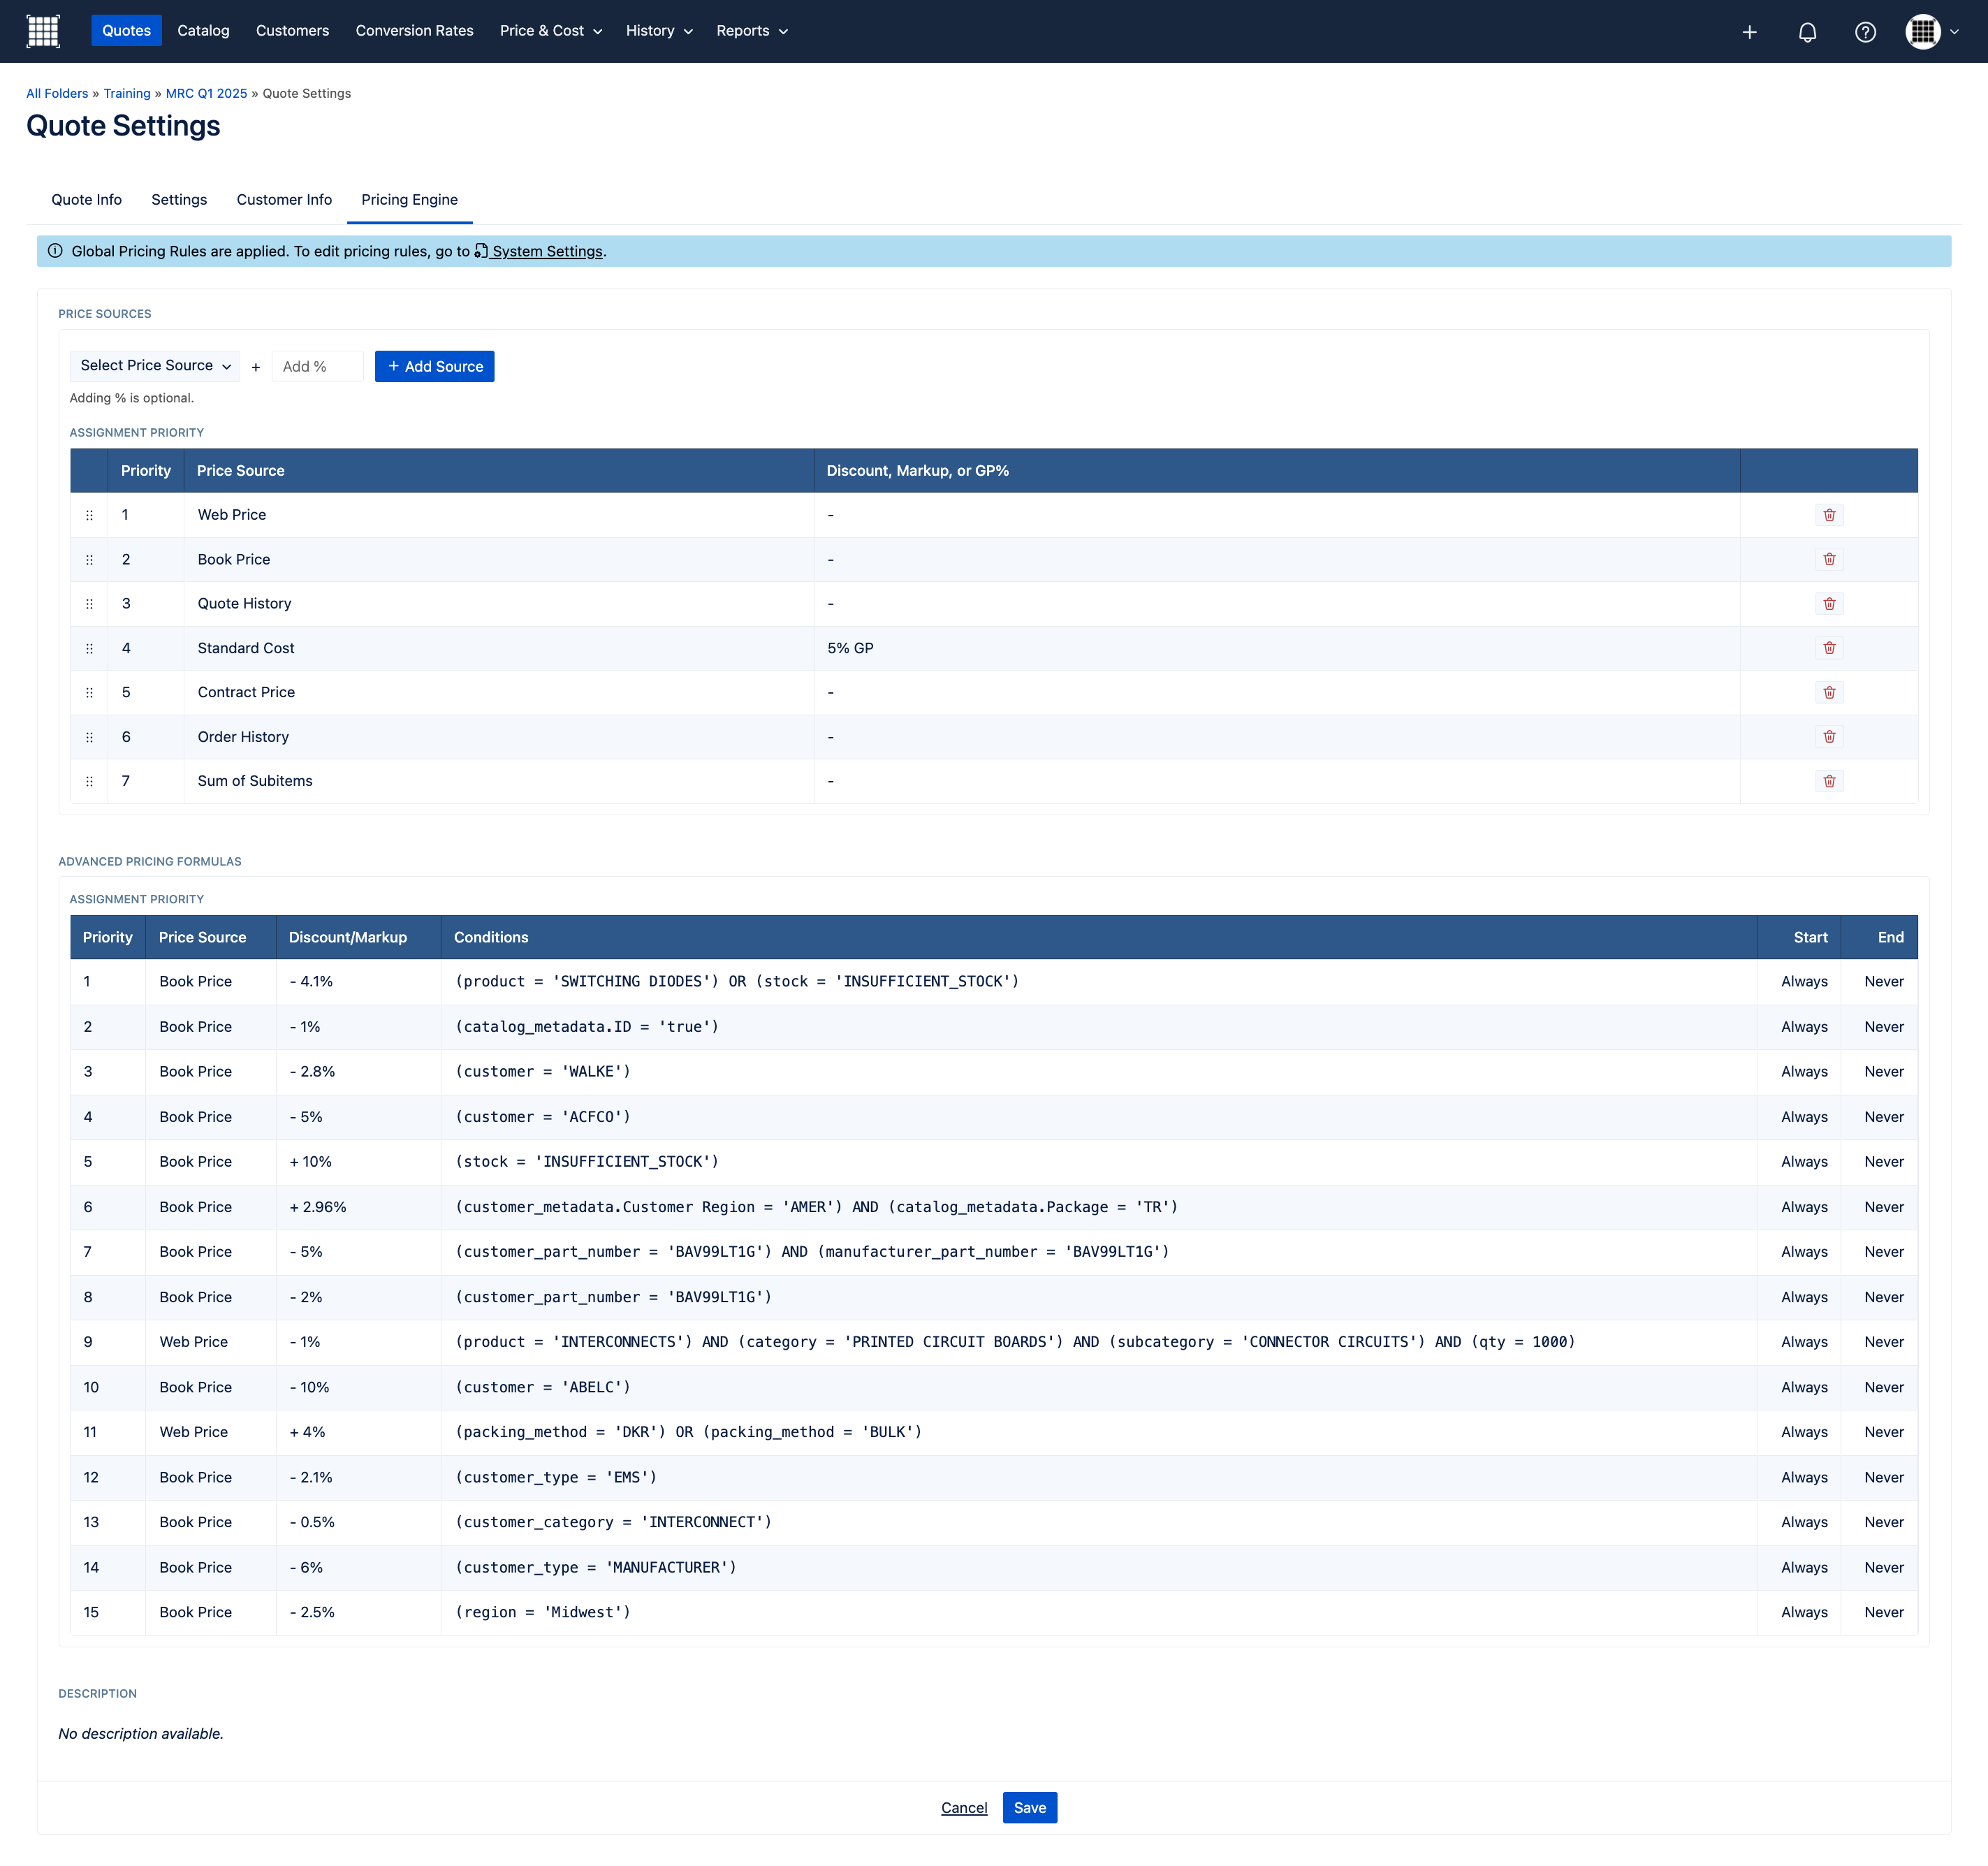1988x1866 pixels.
Task: Click the info icon in the blue banner
Action: [55, 251]
